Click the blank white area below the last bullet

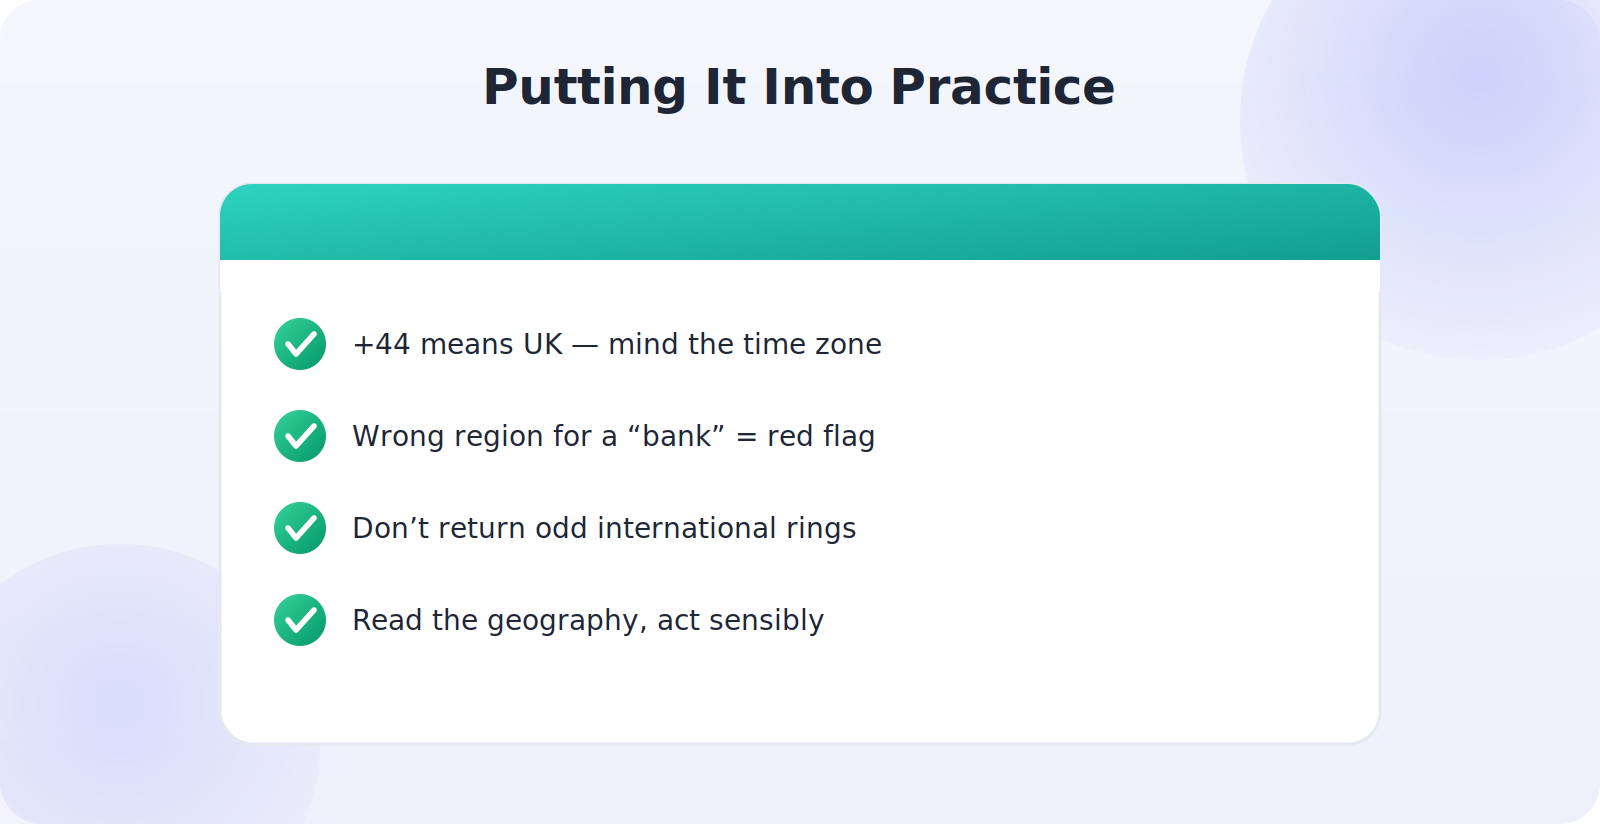point(800,695)
